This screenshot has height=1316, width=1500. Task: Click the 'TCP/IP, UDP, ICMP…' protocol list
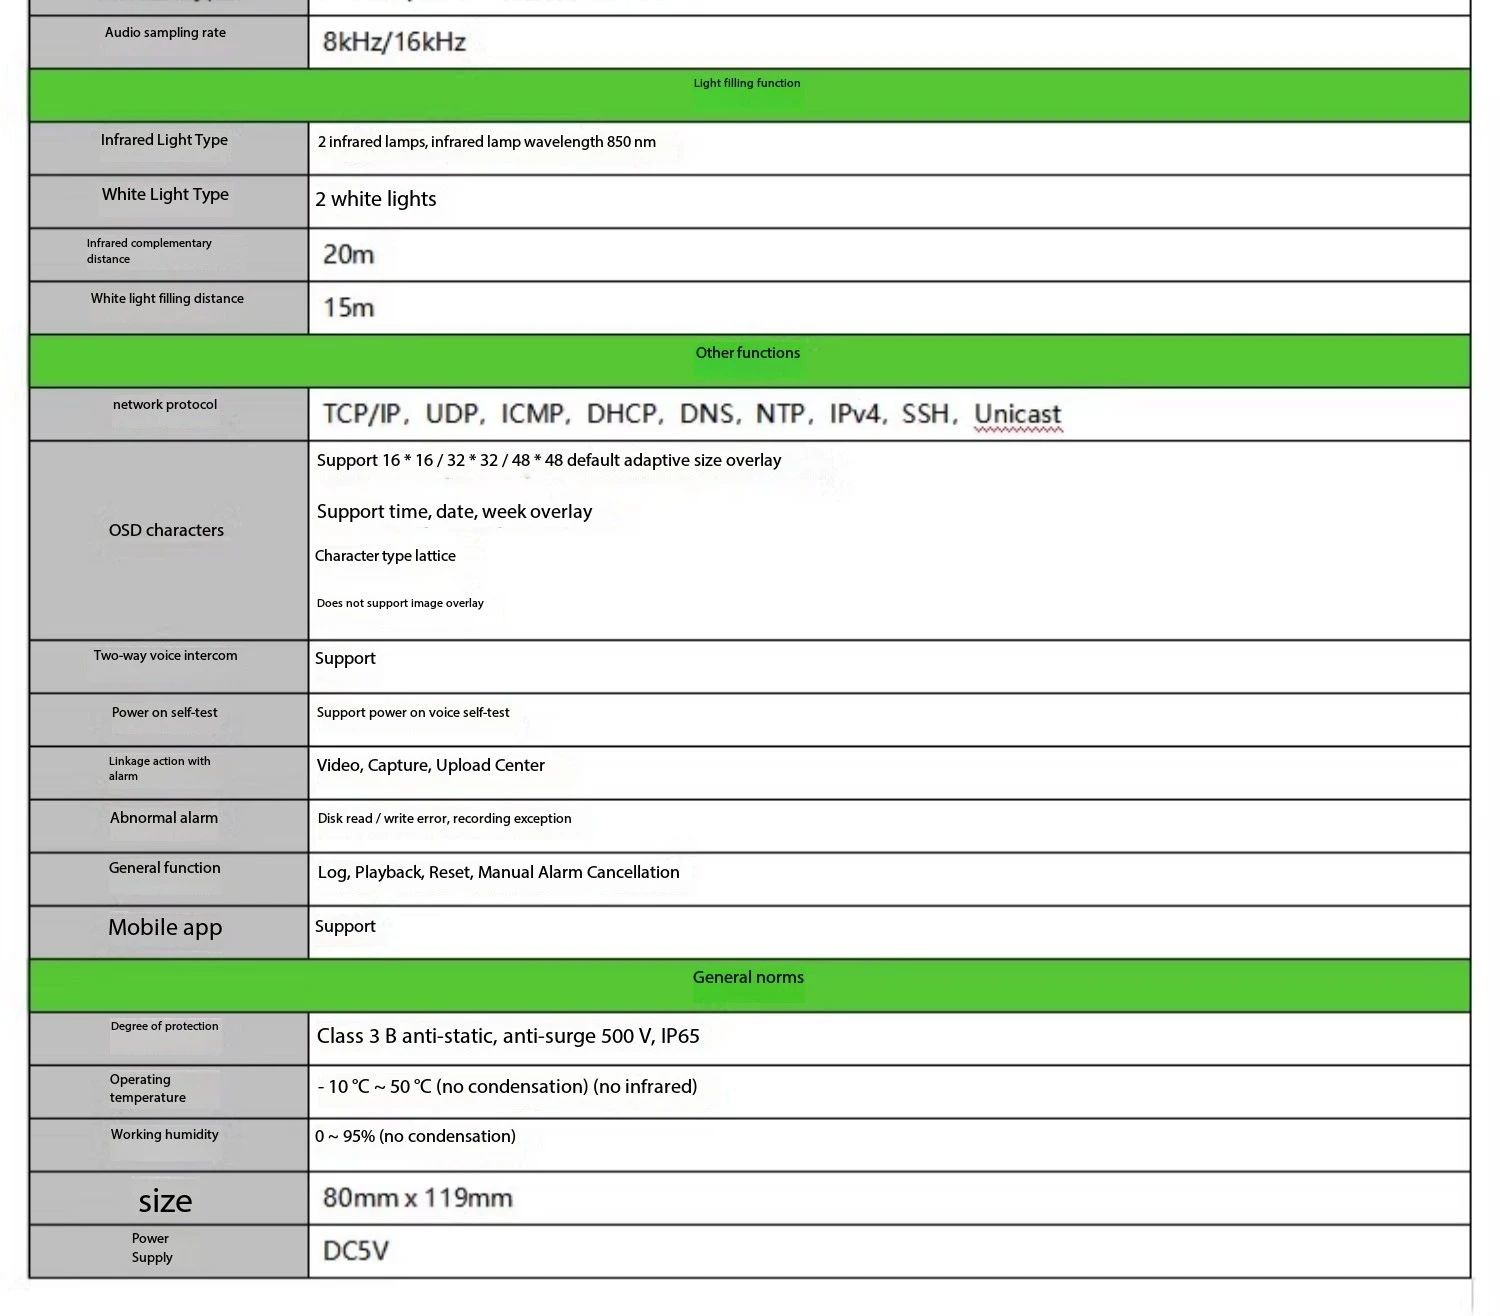click(x=692, y=414)
